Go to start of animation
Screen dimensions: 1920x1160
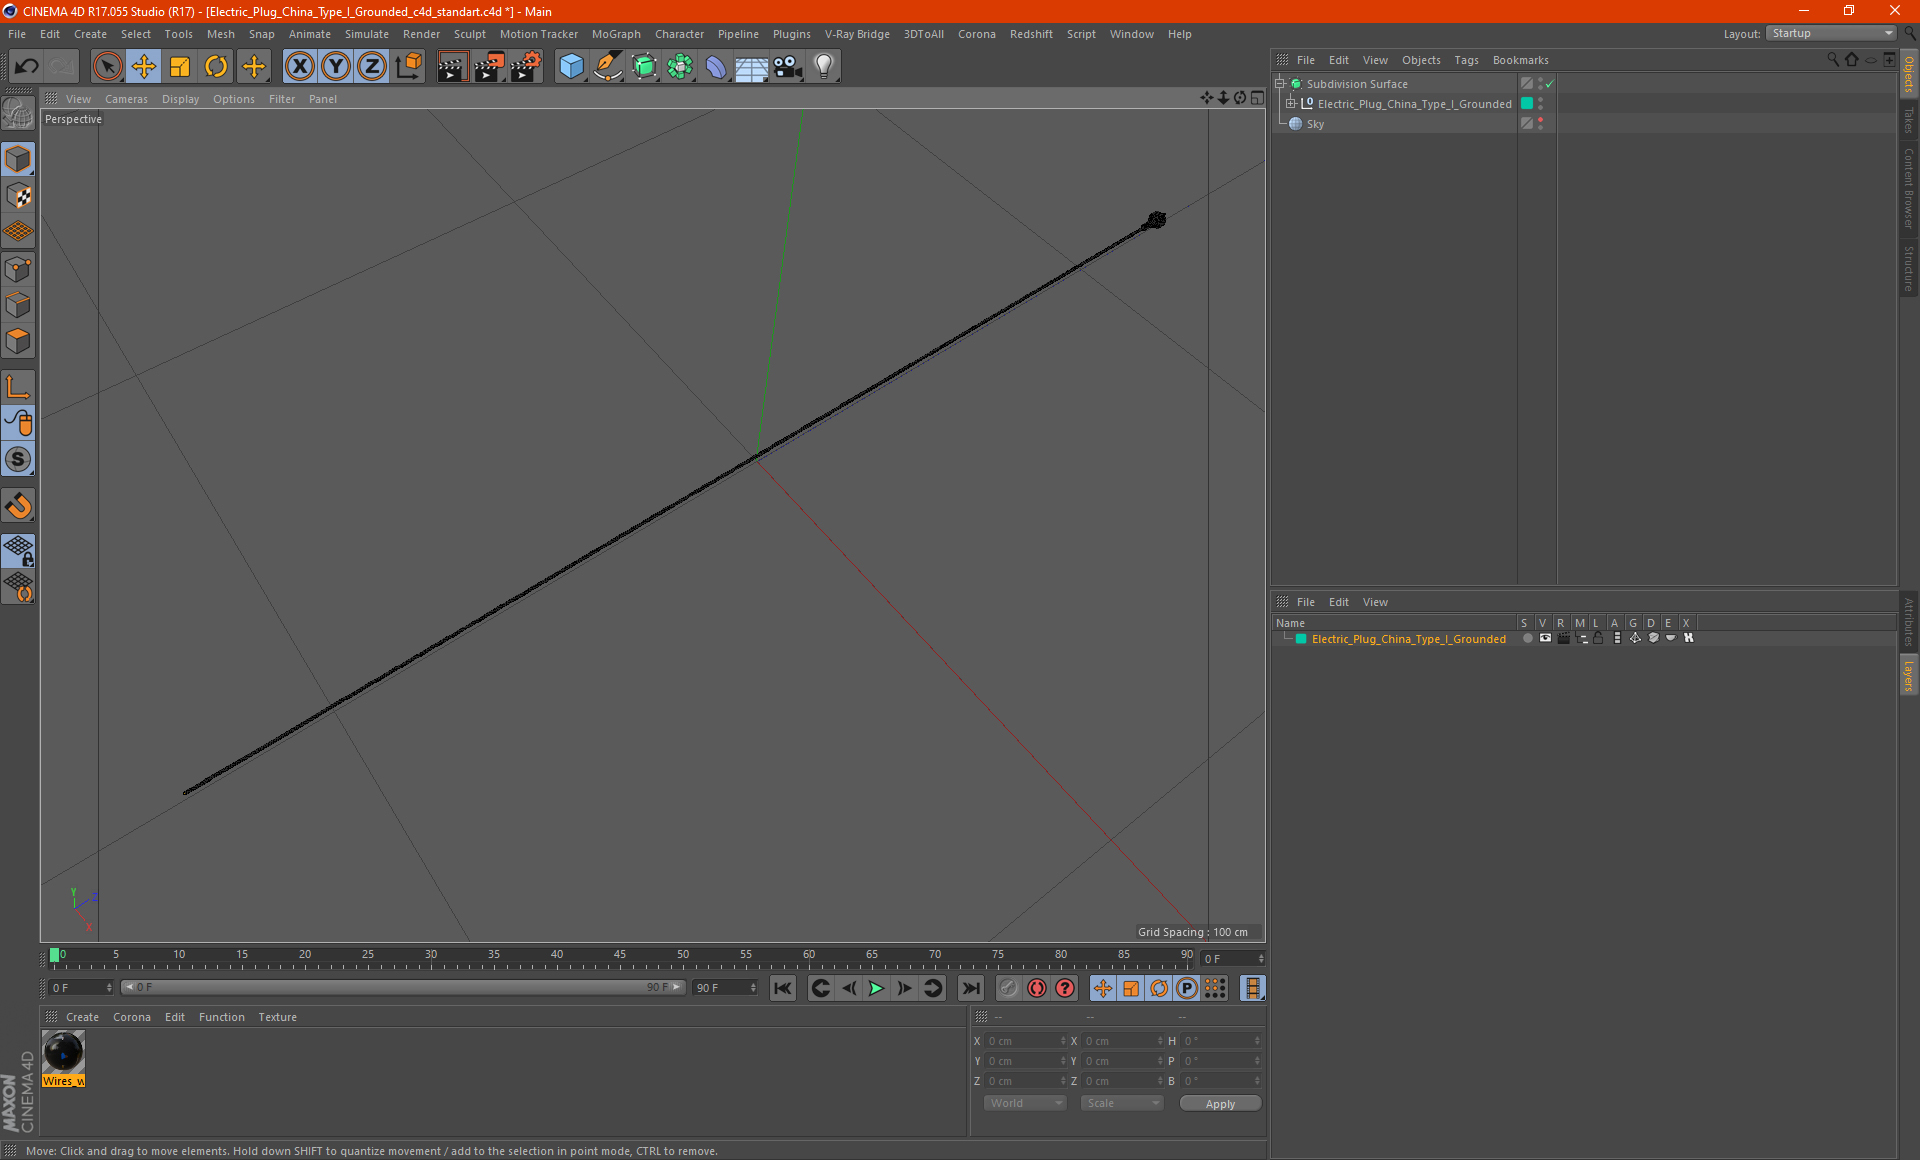783,988
